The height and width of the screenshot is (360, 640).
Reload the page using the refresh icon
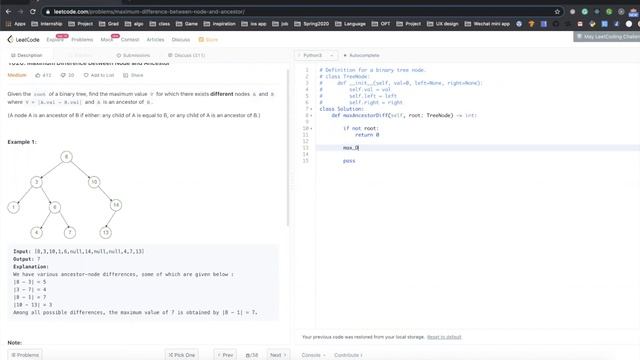(33, 12)
